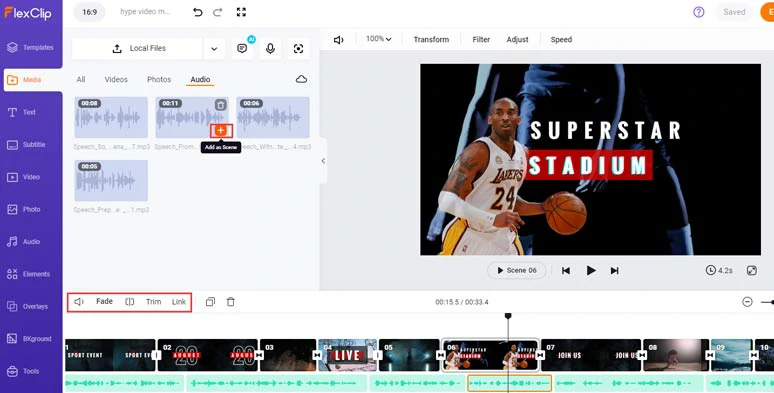774x393 pixels.
Task: Select the Media sidebar panel
Action: [32, 79]
